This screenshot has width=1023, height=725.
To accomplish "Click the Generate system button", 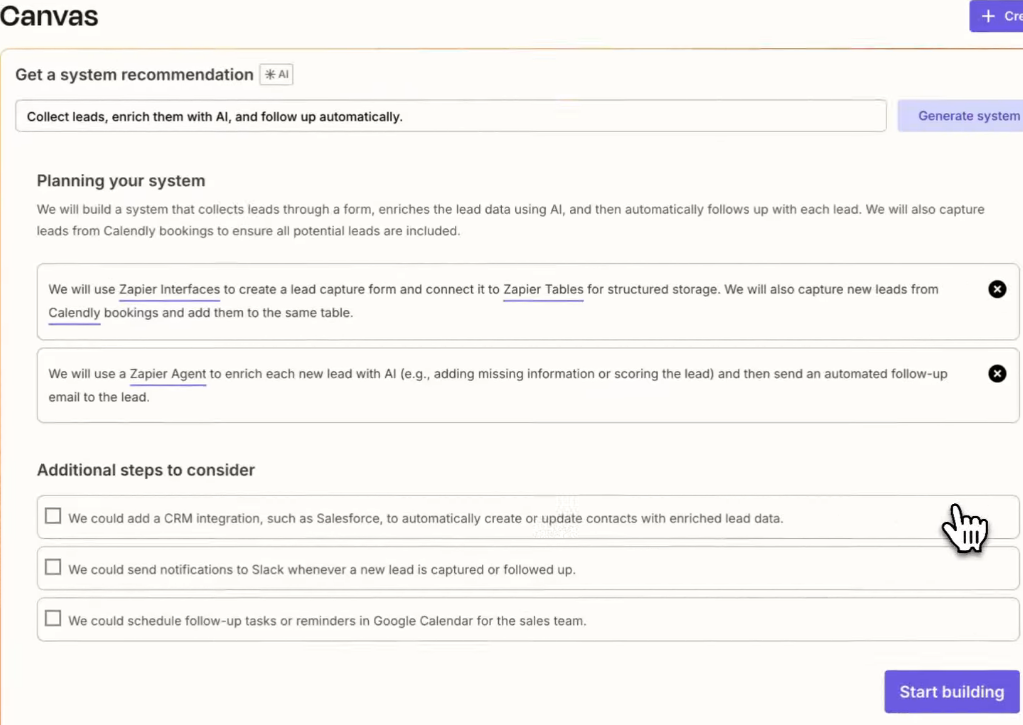I will [x=961, y=116].
